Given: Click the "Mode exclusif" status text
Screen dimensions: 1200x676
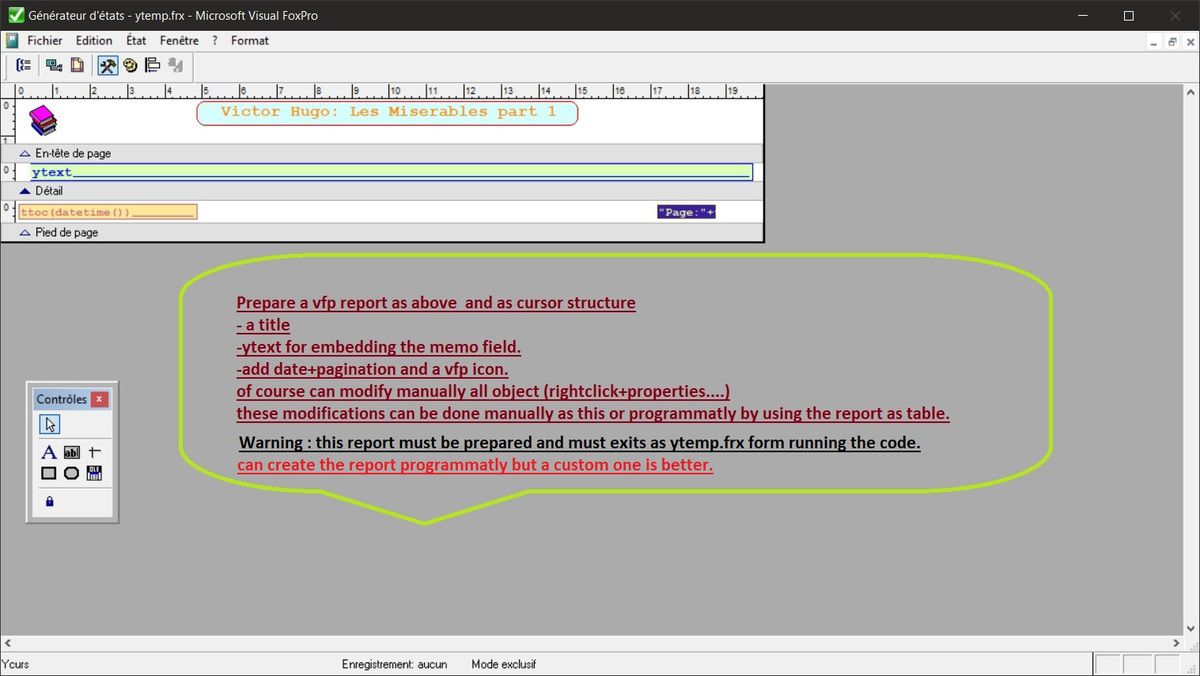Looking at the screenshot, I should (504, 664).
